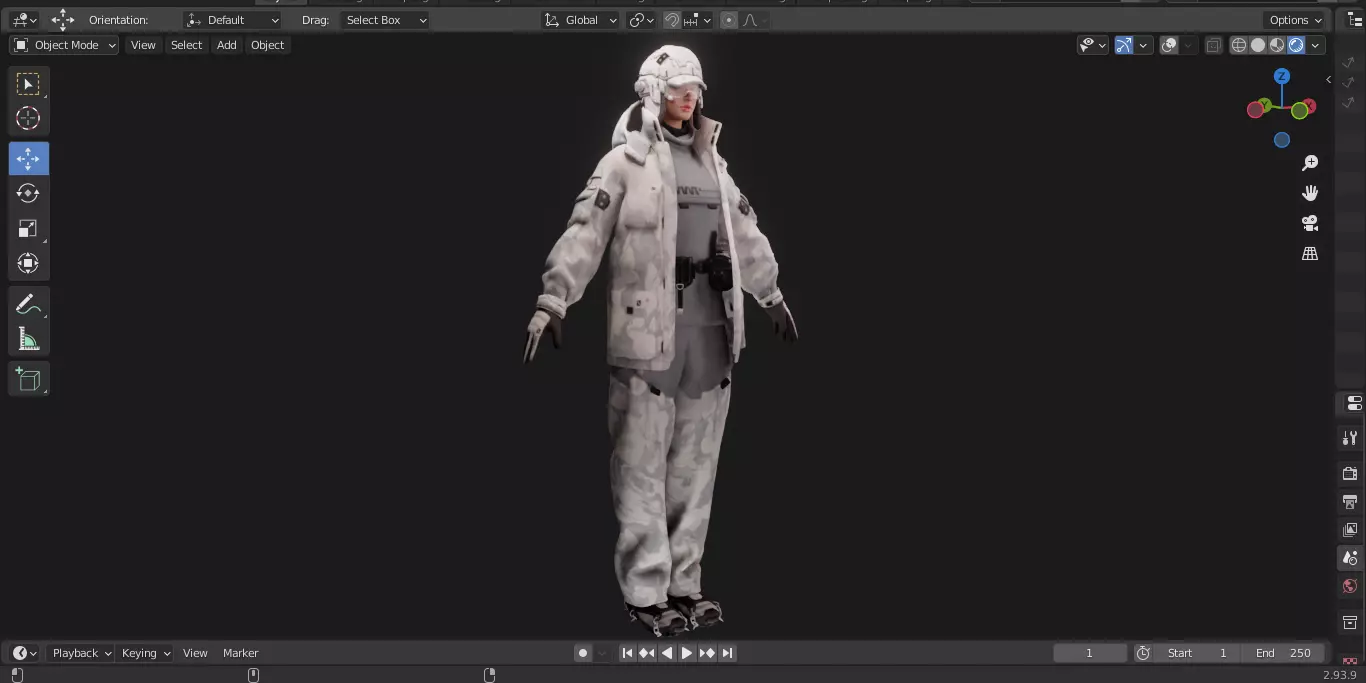Click the outliner editor type icon

tap(1354, 20)
